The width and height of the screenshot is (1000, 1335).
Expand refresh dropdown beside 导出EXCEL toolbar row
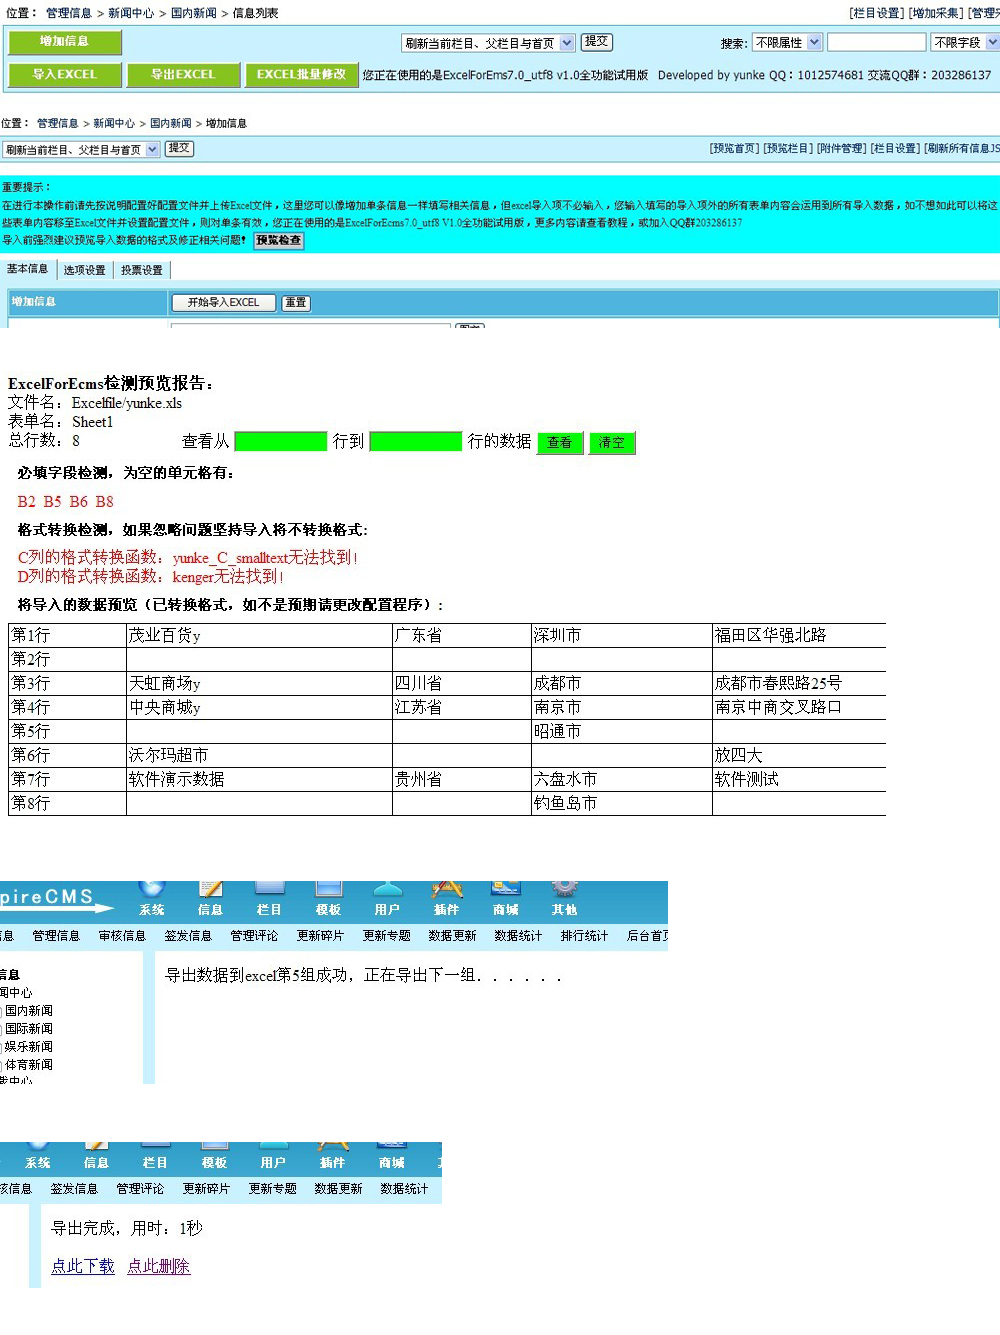click(x=567, y=43)
